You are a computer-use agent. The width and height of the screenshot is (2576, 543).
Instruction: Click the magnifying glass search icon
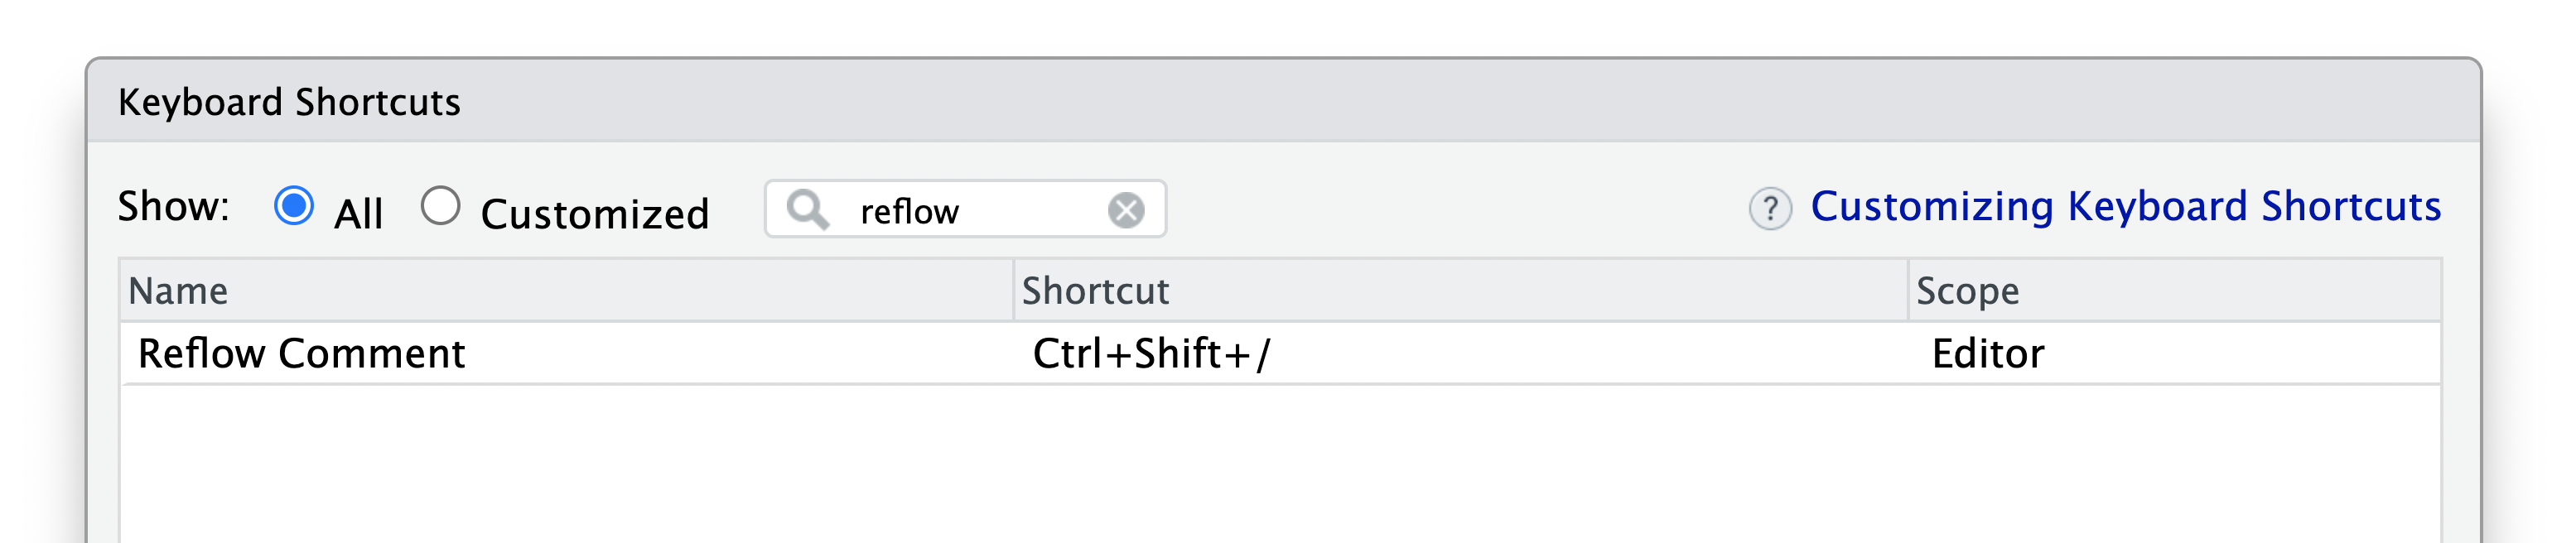click(x=807, y=210)
